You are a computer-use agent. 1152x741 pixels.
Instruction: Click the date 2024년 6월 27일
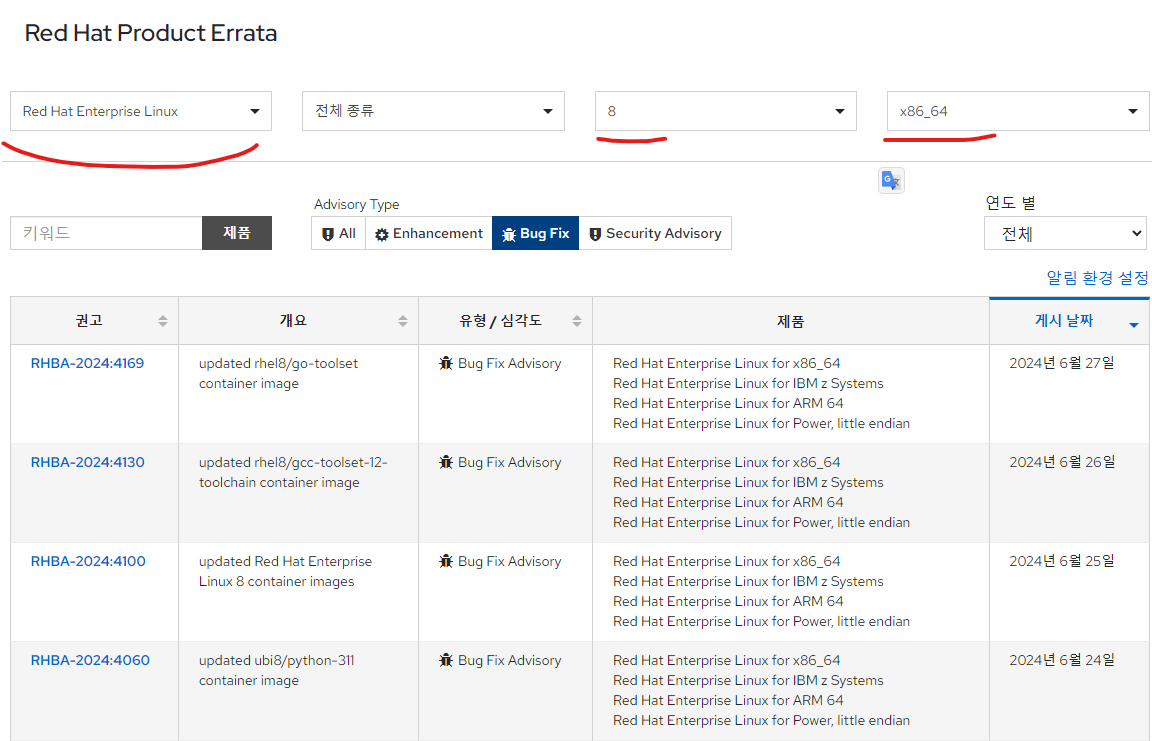point(1062,363)
